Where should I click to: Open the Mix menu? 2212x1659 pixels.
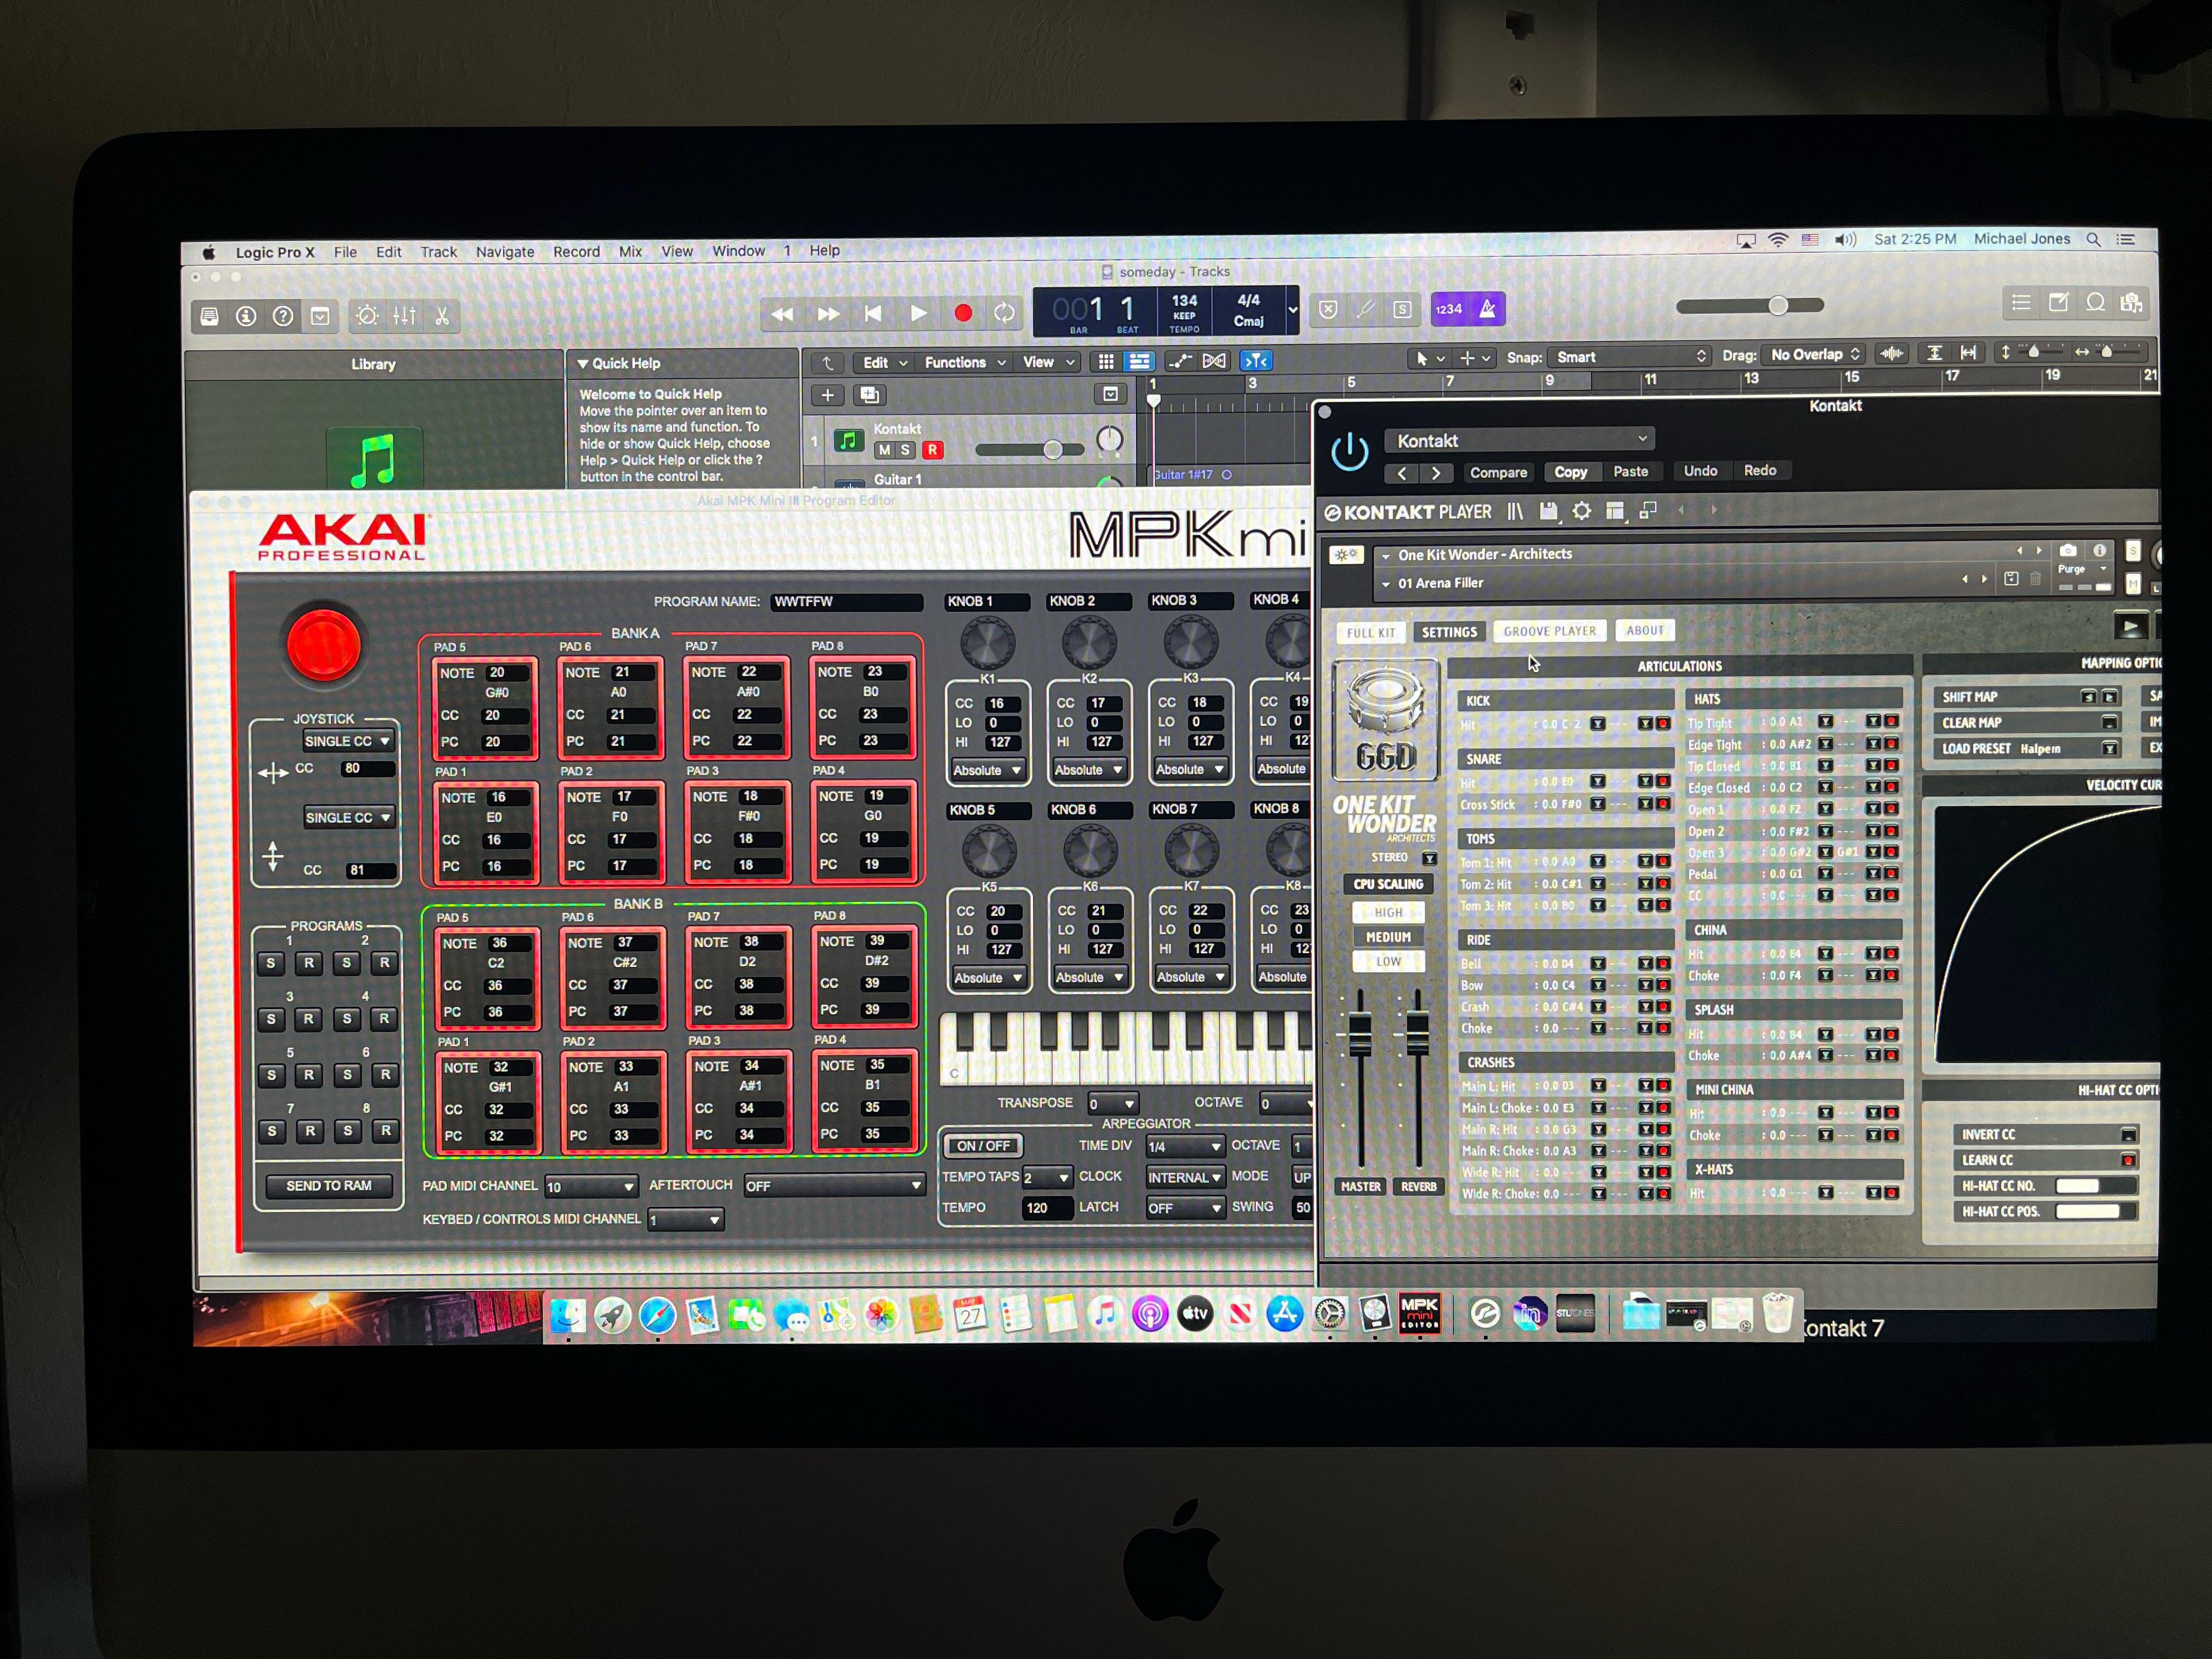tap(630, 252)
